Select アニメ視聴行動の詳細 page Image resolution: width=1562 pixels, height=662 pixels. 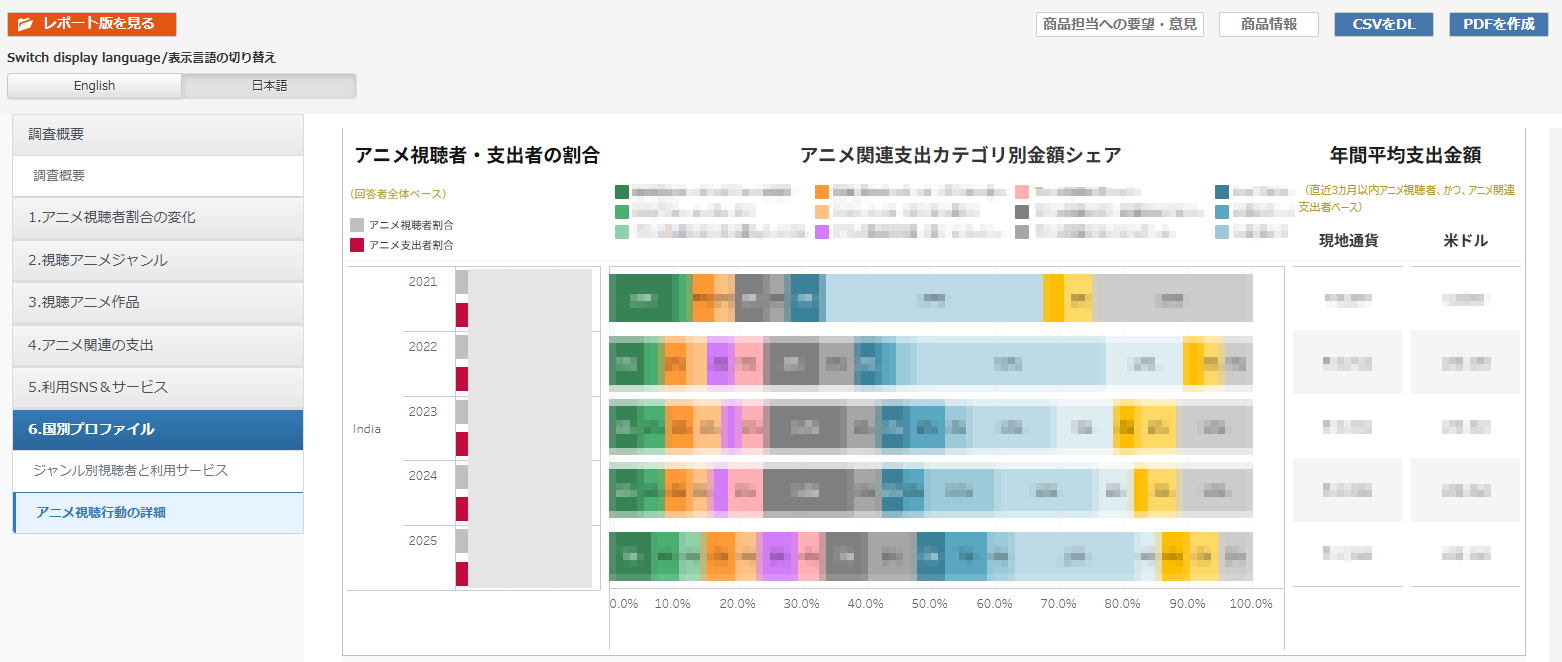click(x=158, y=513)
